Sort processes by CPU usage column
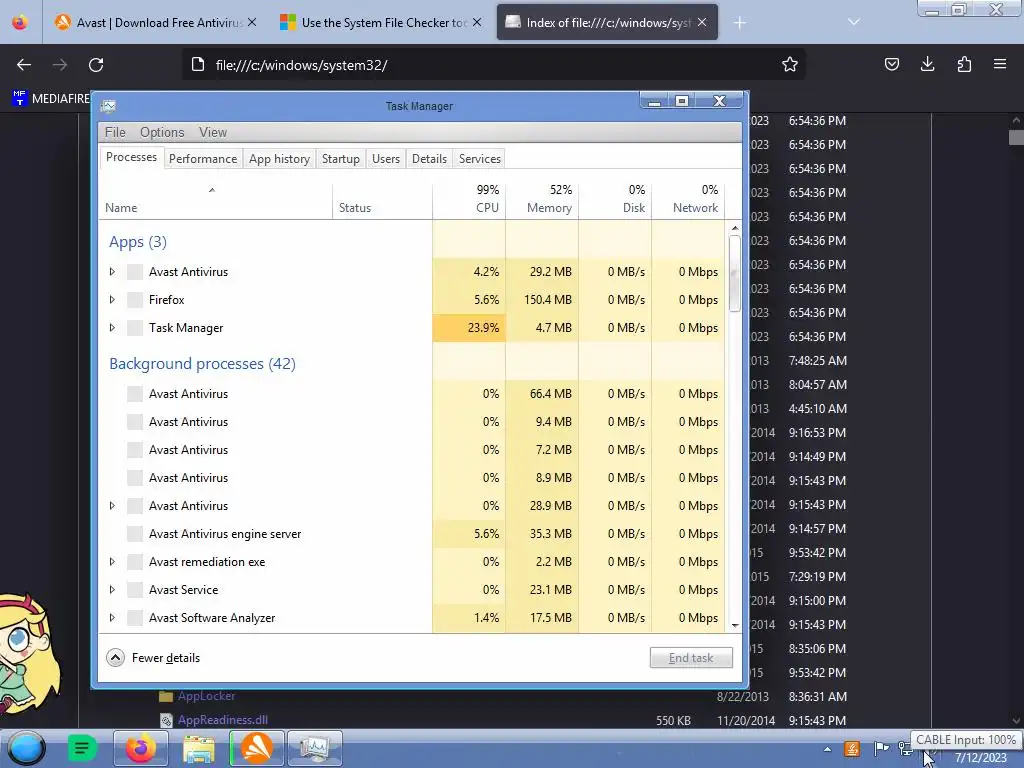1024x768 pixels. click(x=469, y=201)
